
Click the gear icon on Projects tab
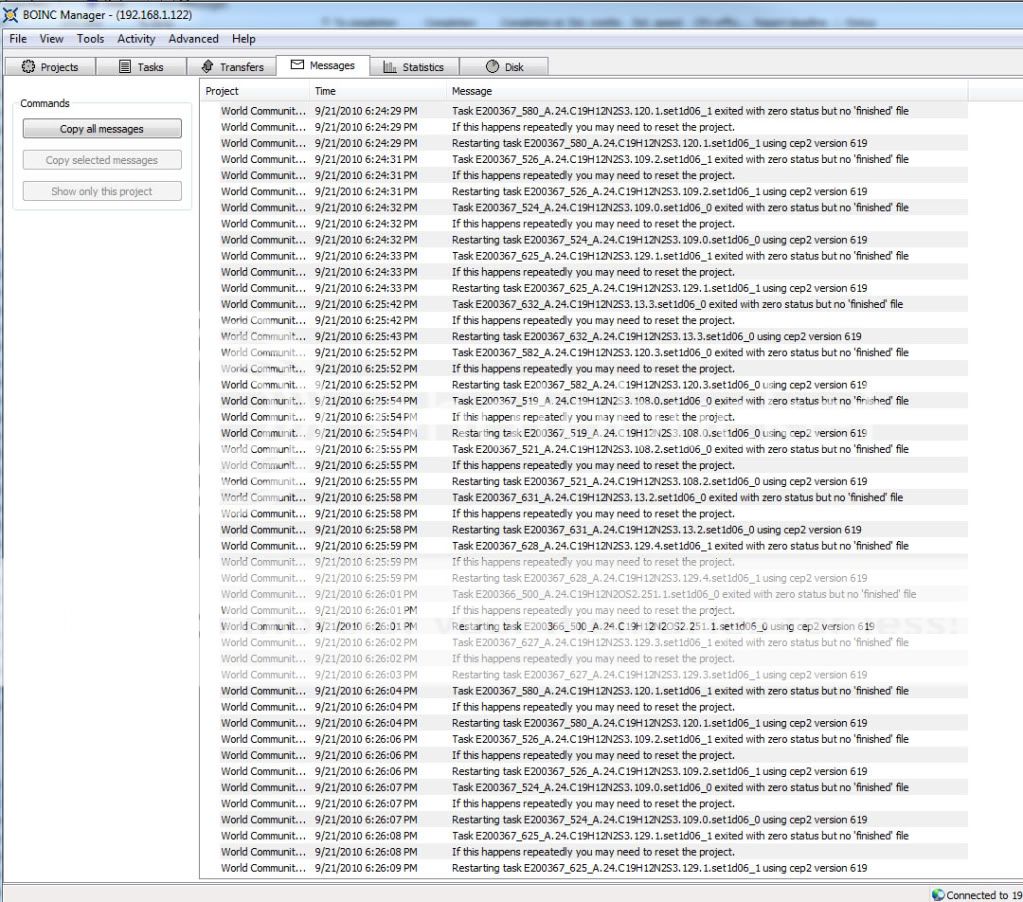tap(28, 67)
